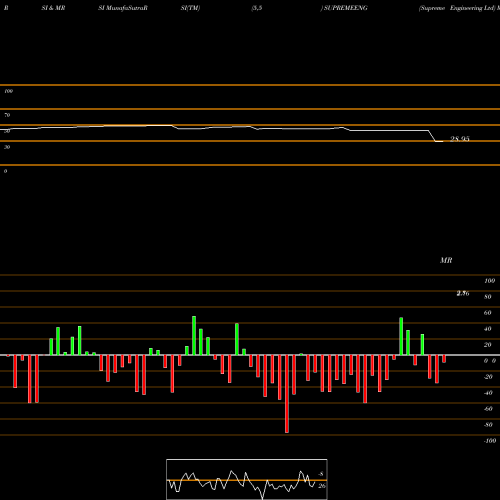This screenshot has height=500, width=500.
Task: Click the 40 label on MR right axis
Action: (x=488, y=329)
